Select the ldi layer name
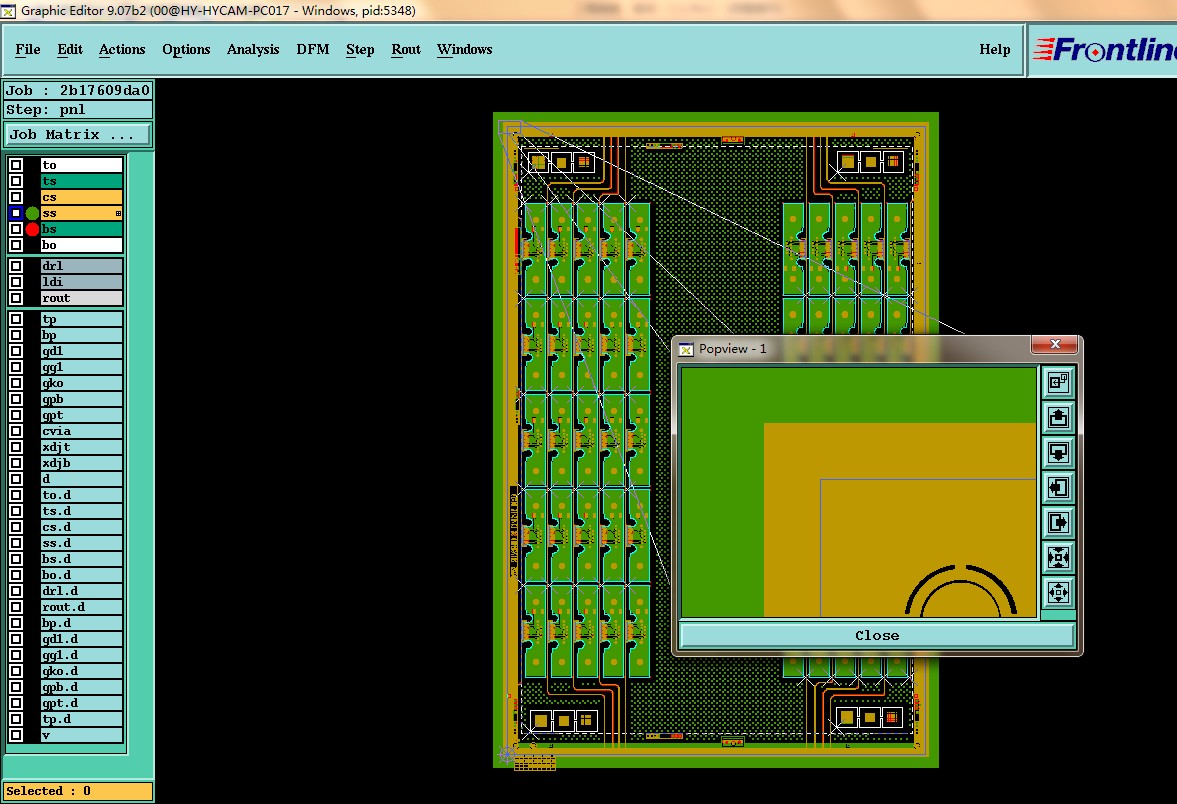This screenshot has width=1177, height=804. [81, 282]
